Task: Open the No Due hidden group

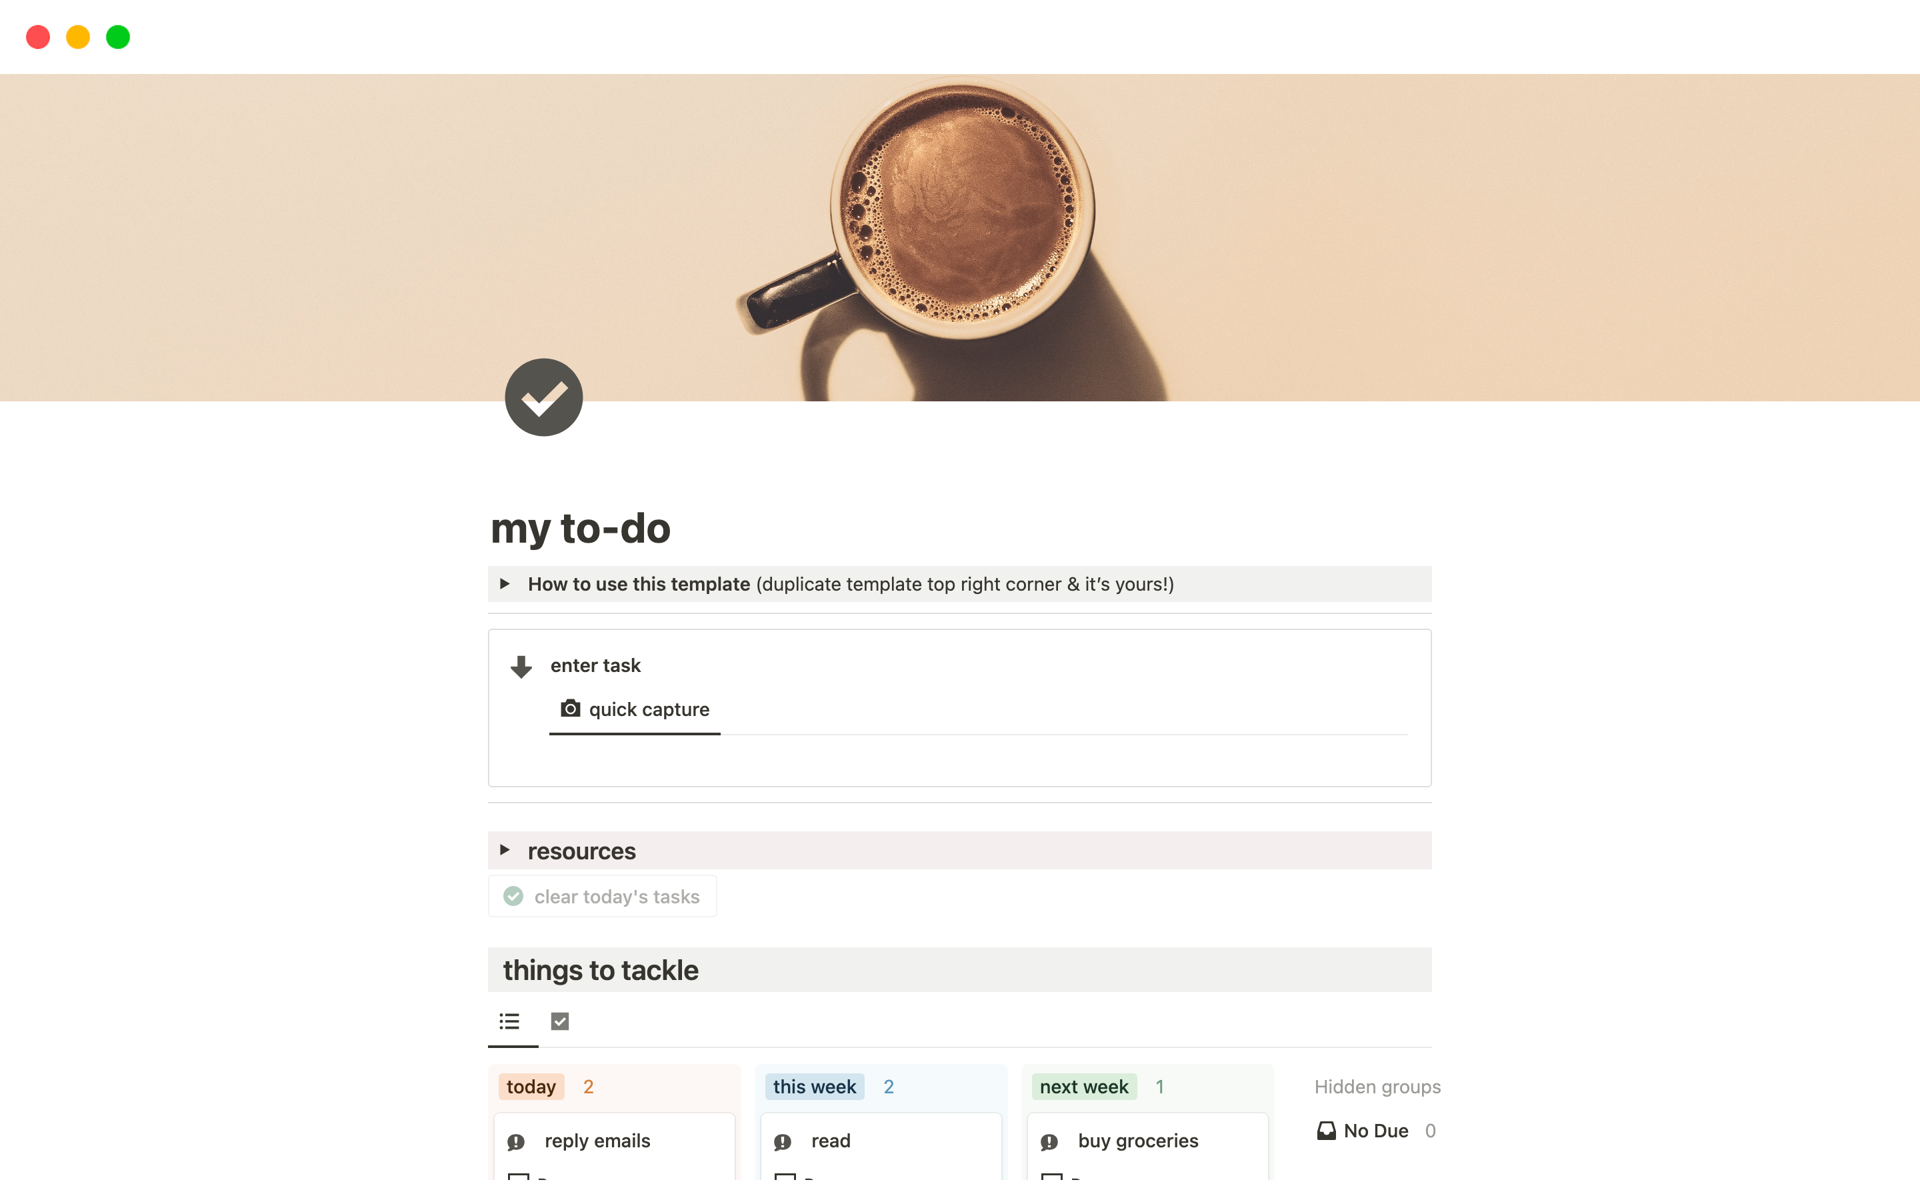Action: 1375,1131
